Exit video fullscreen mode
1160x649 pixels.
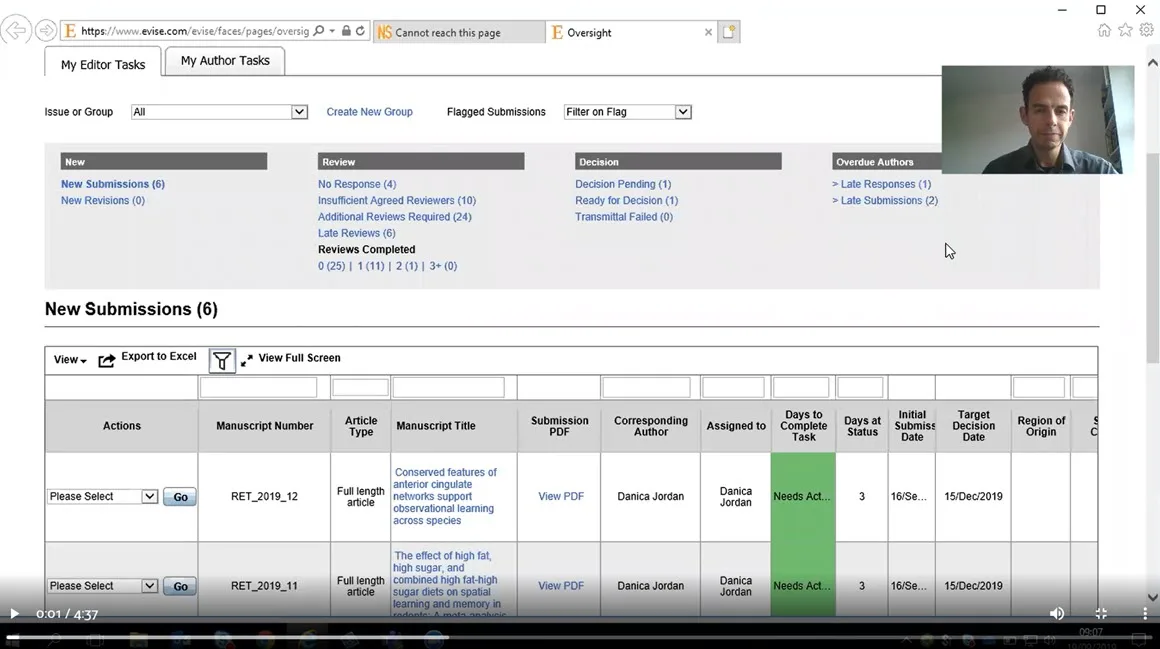(1101, 613)
